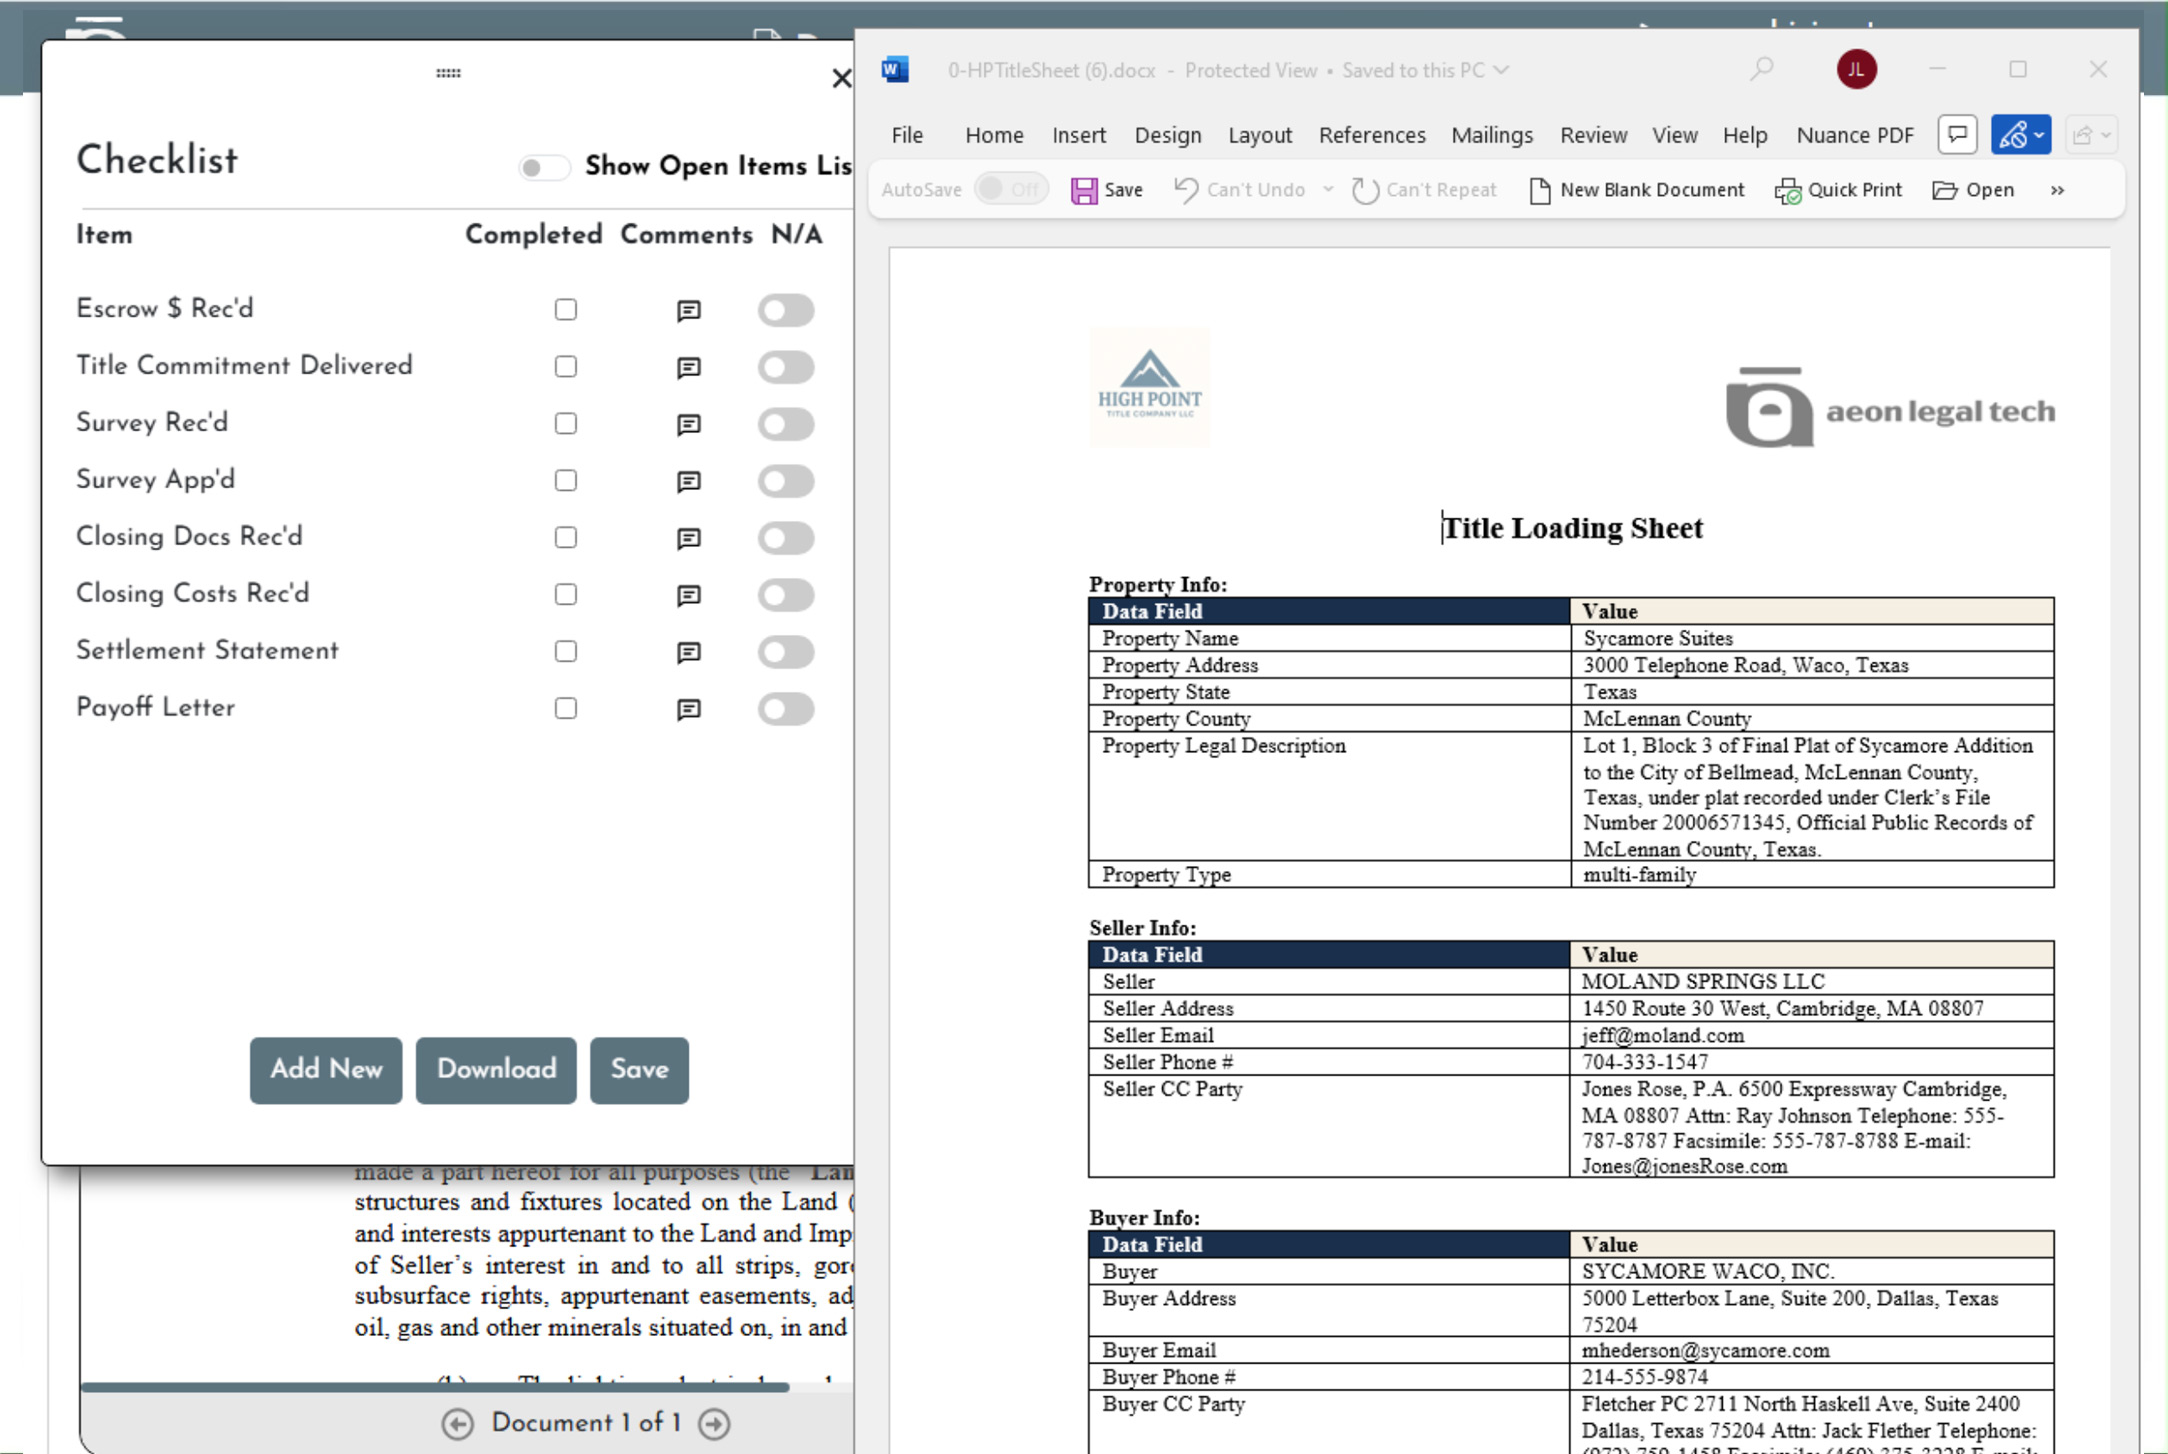This screenshot has height=1454, width=2168.
Task: Open the Editing mode dropdown button
Action: point(2020,134)
